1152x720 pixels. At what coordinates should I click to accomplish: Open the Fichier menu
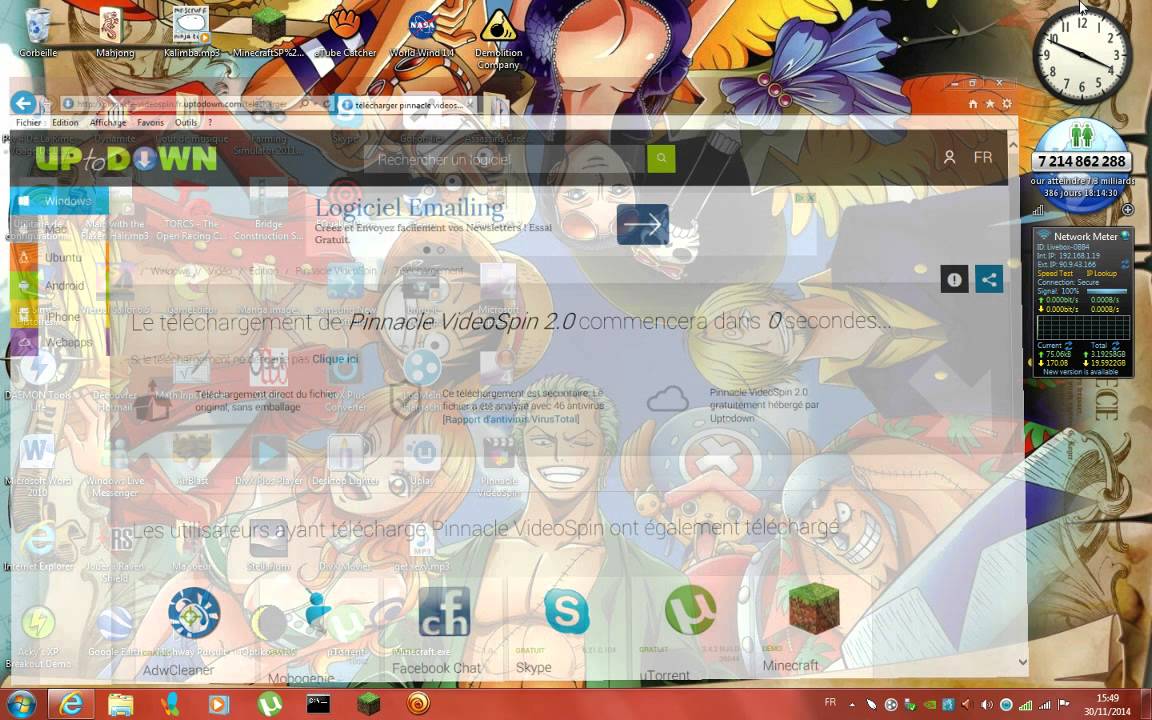(29, 123)
